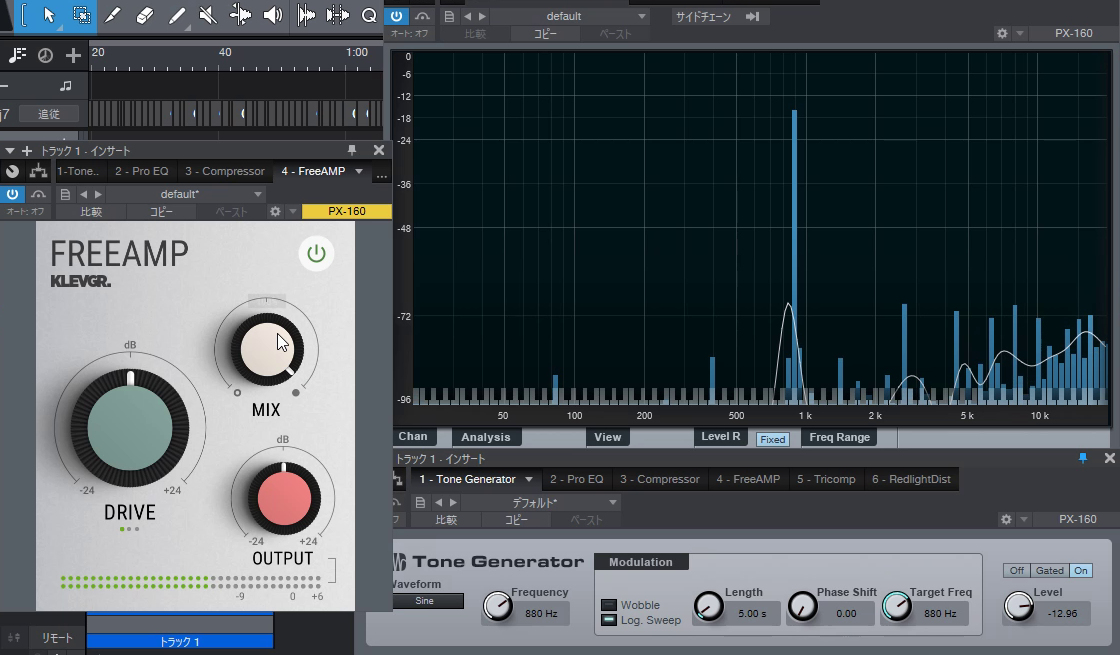Set Tone Generator mode to On
Viewport: 1120px width, 655px height.
(x=1081, y=571)
